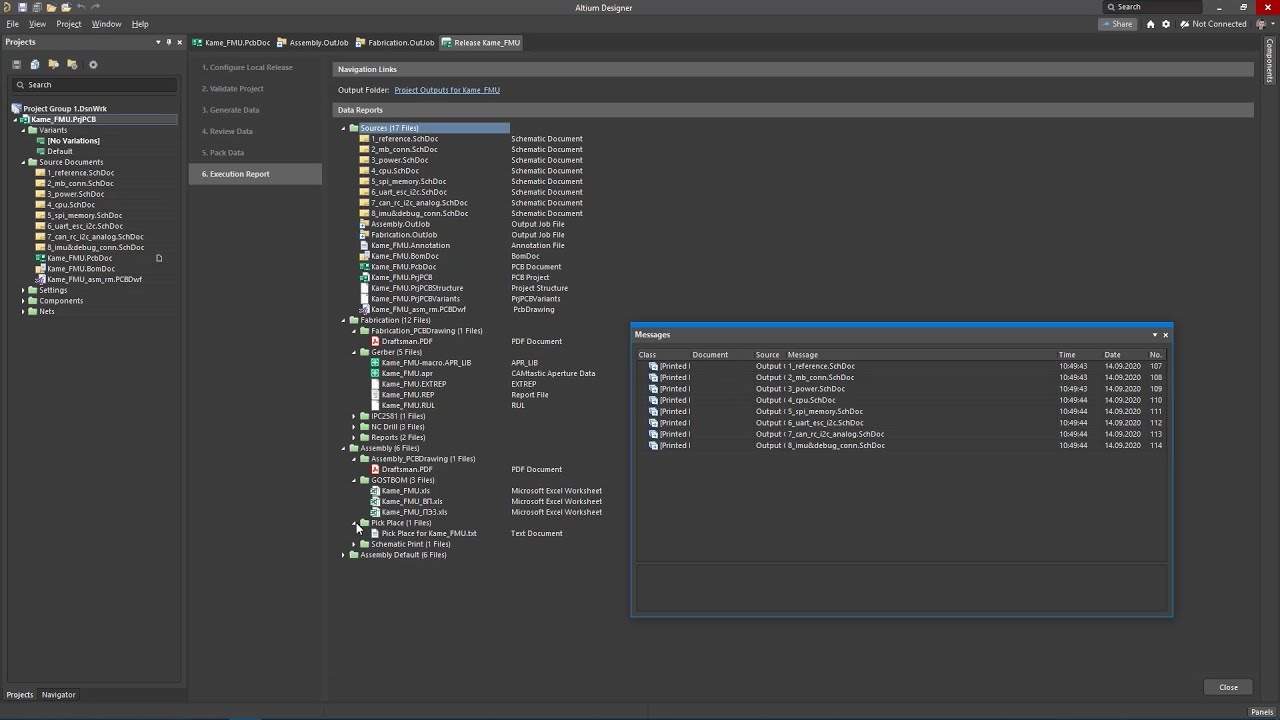Image resolution: width=1280 pixels, height=720 pixels.
Task: Open Projects panel settings gear
Action: [x=93, y=64]
